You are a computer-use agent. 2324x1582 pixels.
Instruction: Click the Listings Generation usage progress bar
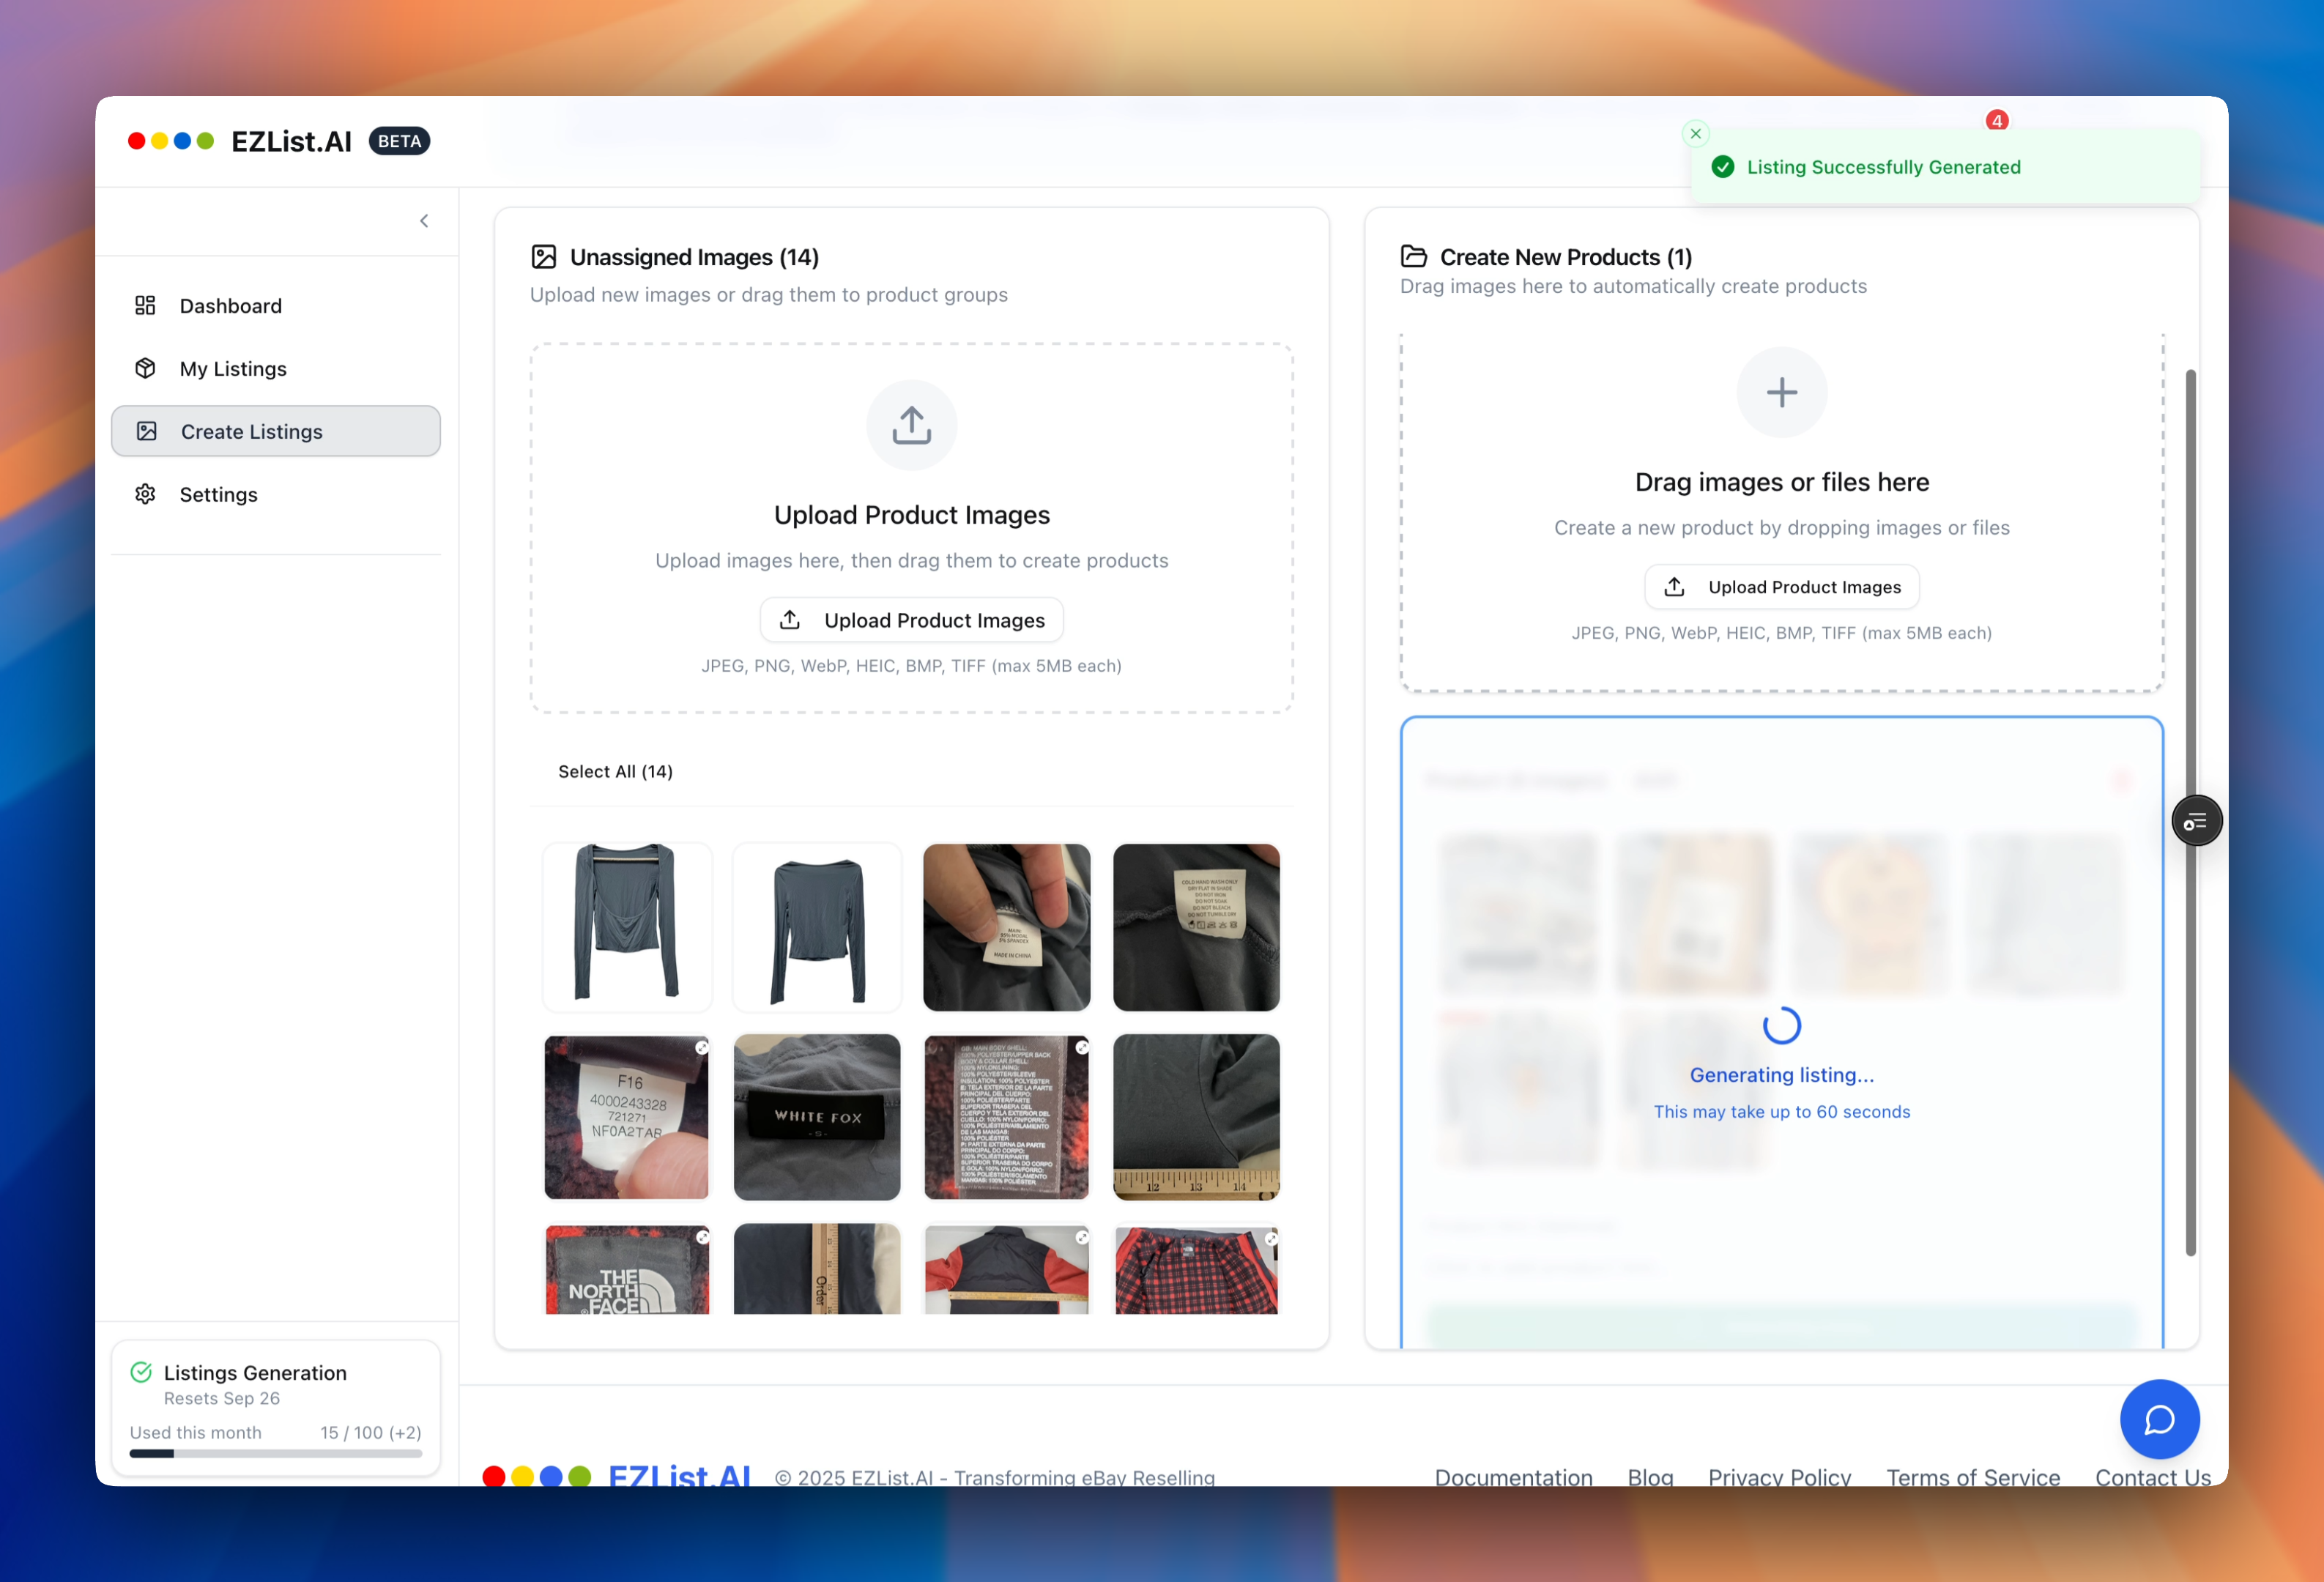point(275,1453)
